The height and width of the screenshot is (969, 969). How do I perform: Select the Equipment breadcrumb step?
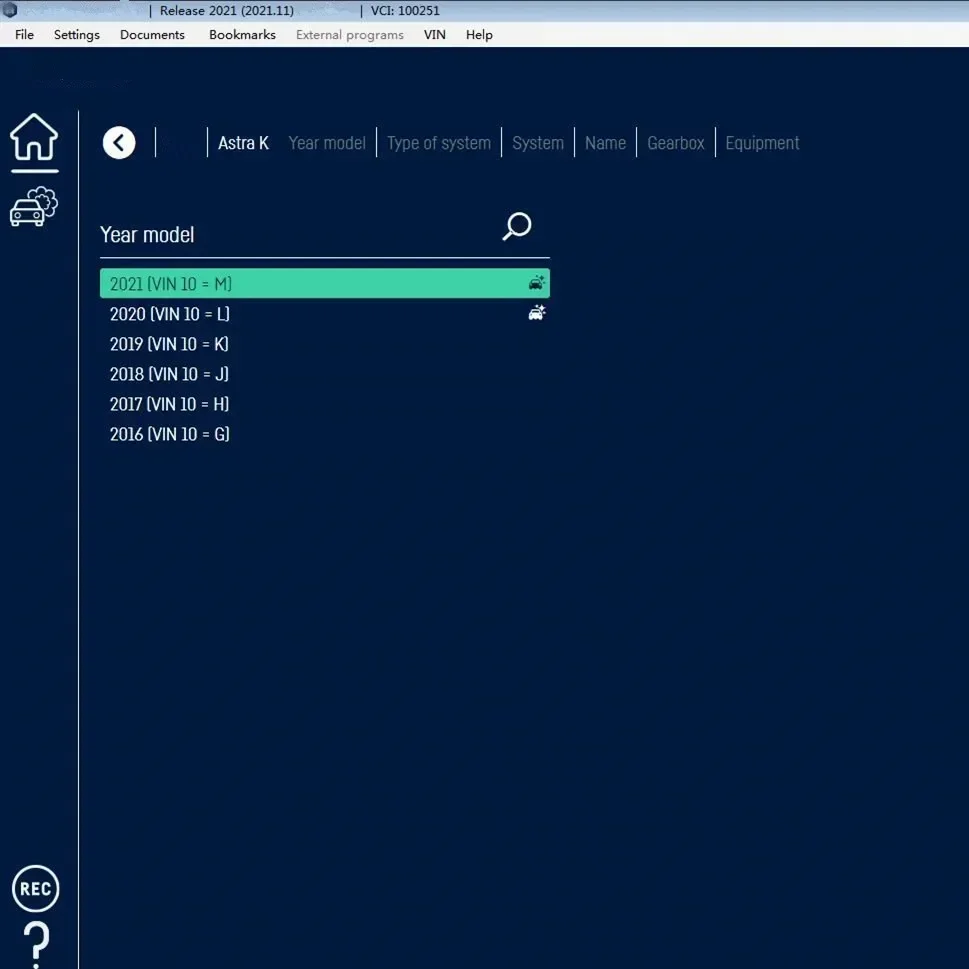pos(762,143)
